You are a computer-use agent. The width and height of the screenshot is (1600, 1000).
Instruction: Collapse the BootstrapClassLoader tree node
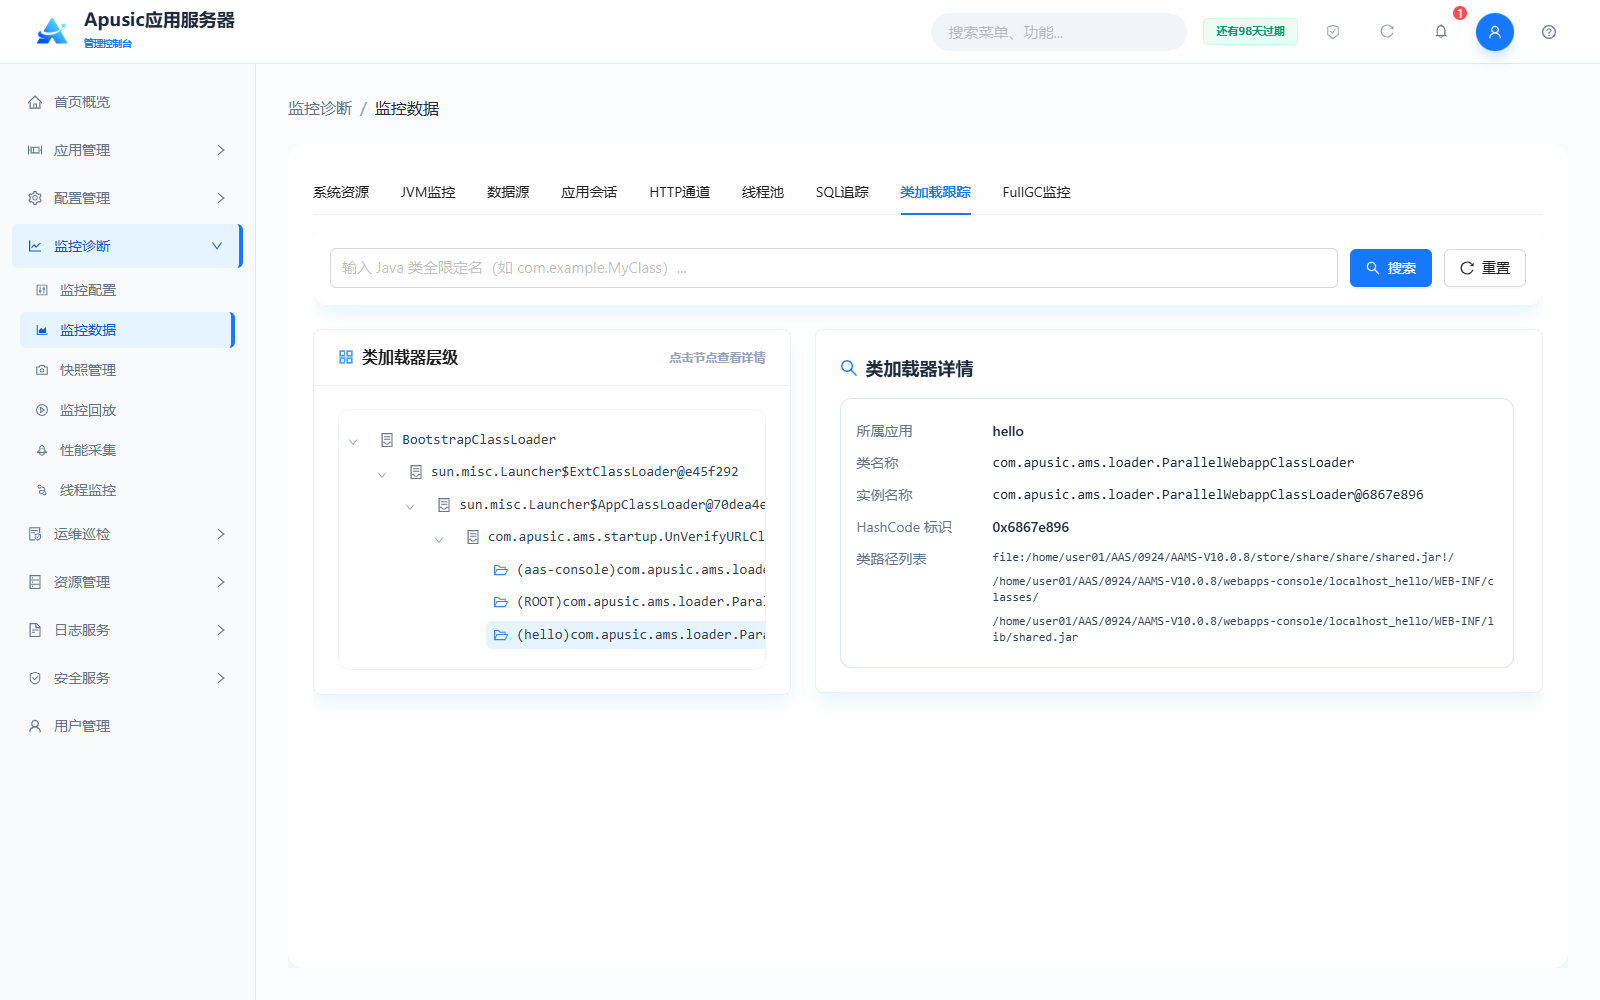tap(353, 441)
